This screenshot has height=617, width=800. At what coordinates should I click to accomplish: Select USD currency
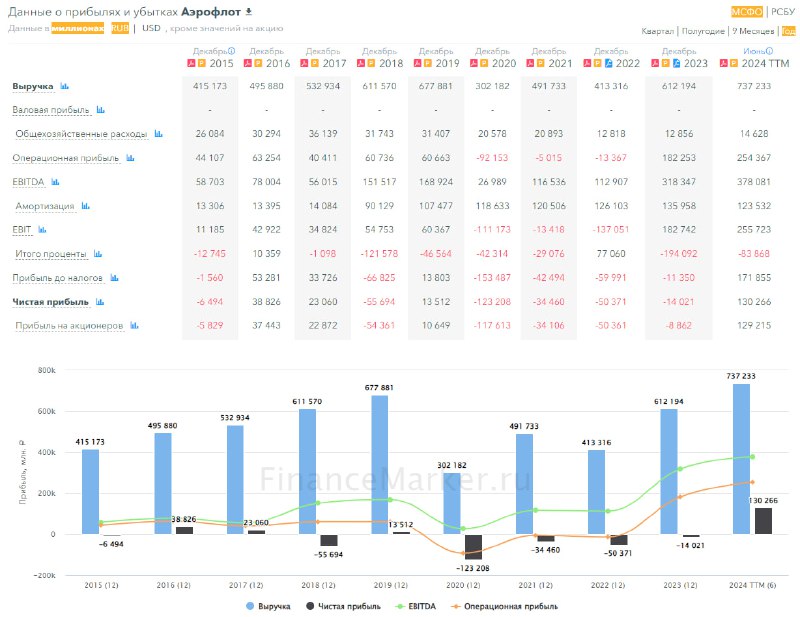point(151,28)
